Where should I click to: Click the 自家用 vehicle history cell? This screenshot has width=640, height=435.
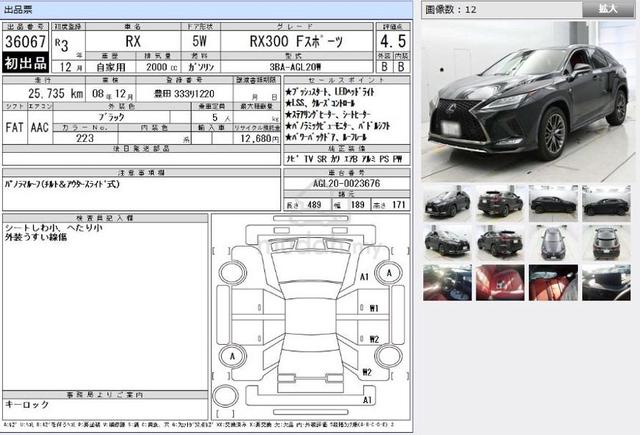(111, 67)
